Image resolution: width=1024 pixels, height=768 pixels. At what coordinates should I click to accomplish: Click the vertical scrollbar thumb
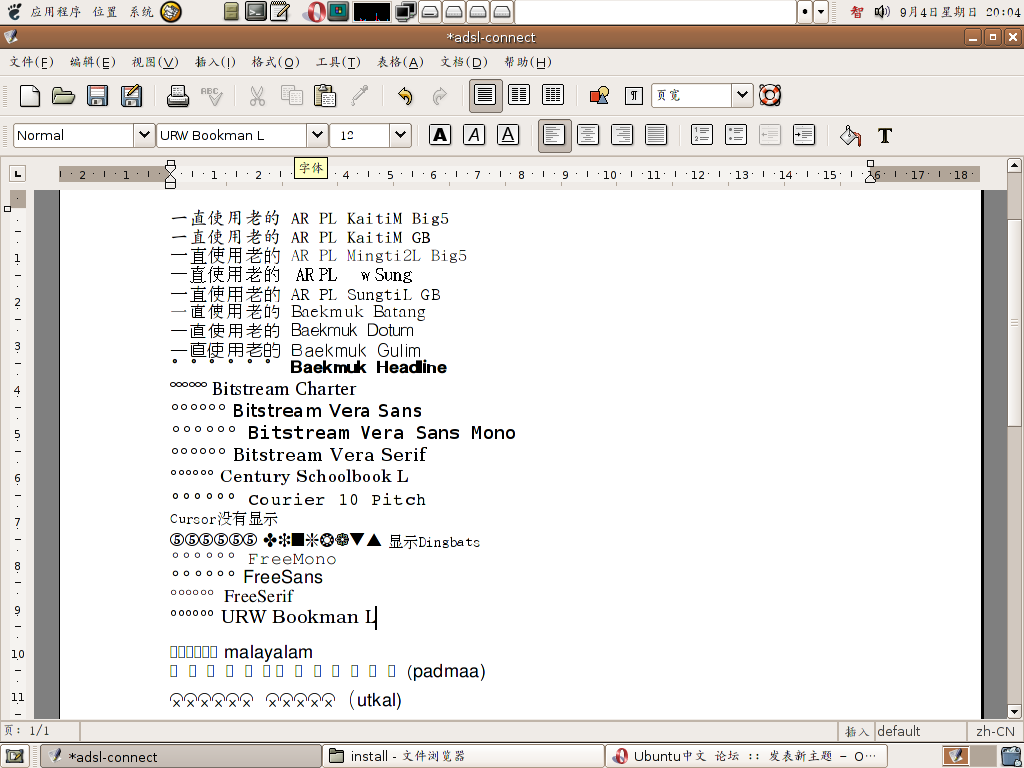[x=1014, y=323]
